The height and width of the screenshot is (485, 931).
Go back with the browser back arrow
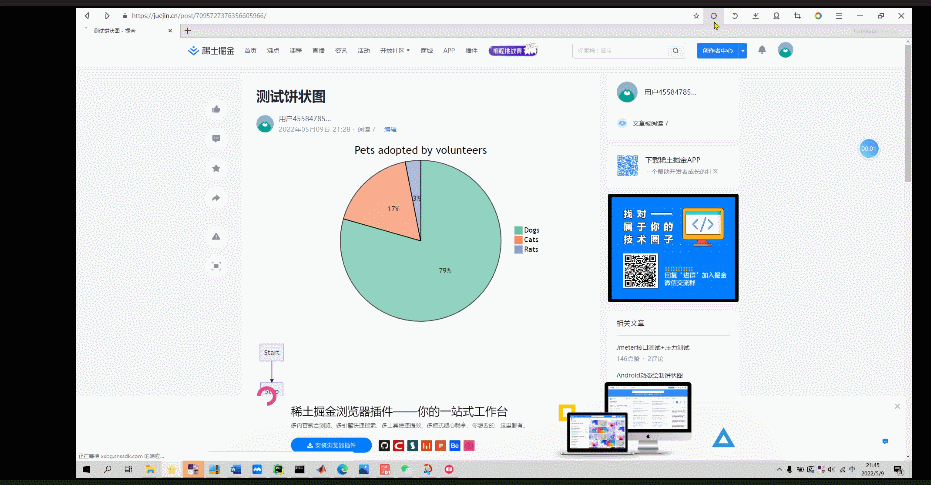(87, 15)
